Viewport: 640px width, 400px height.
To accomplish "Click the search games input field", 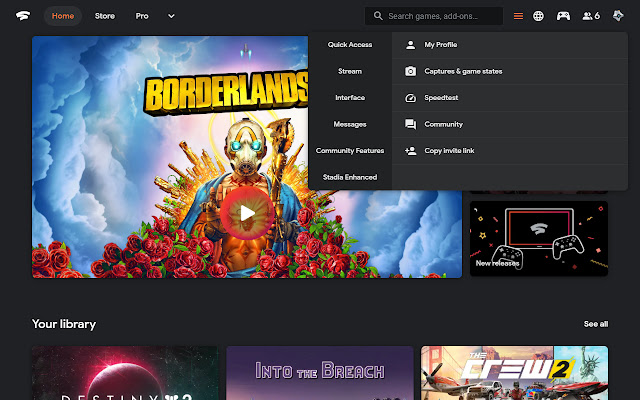I will pos(434,16).
